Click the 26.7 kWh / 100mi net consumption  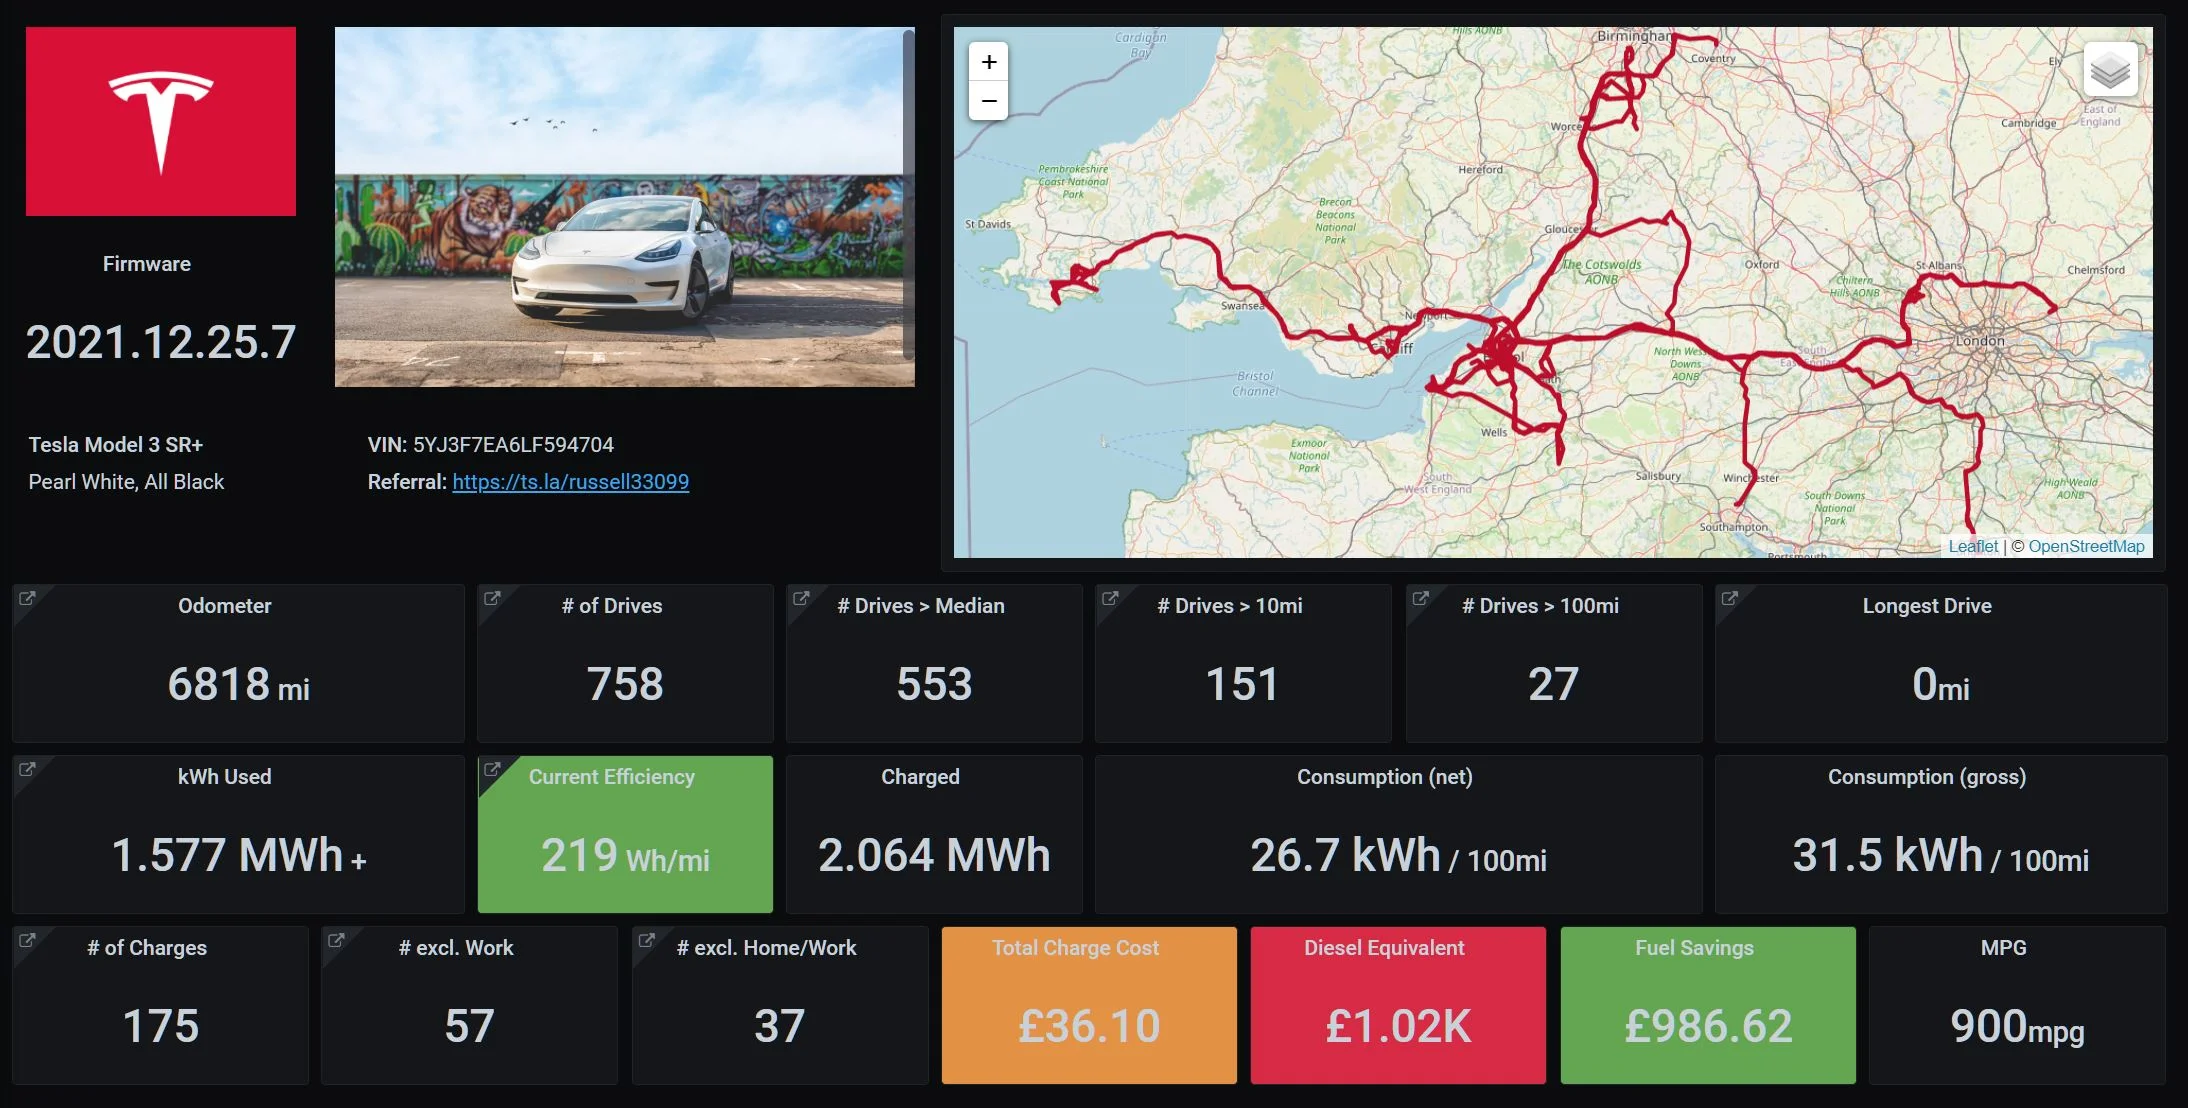point(1398,856)
